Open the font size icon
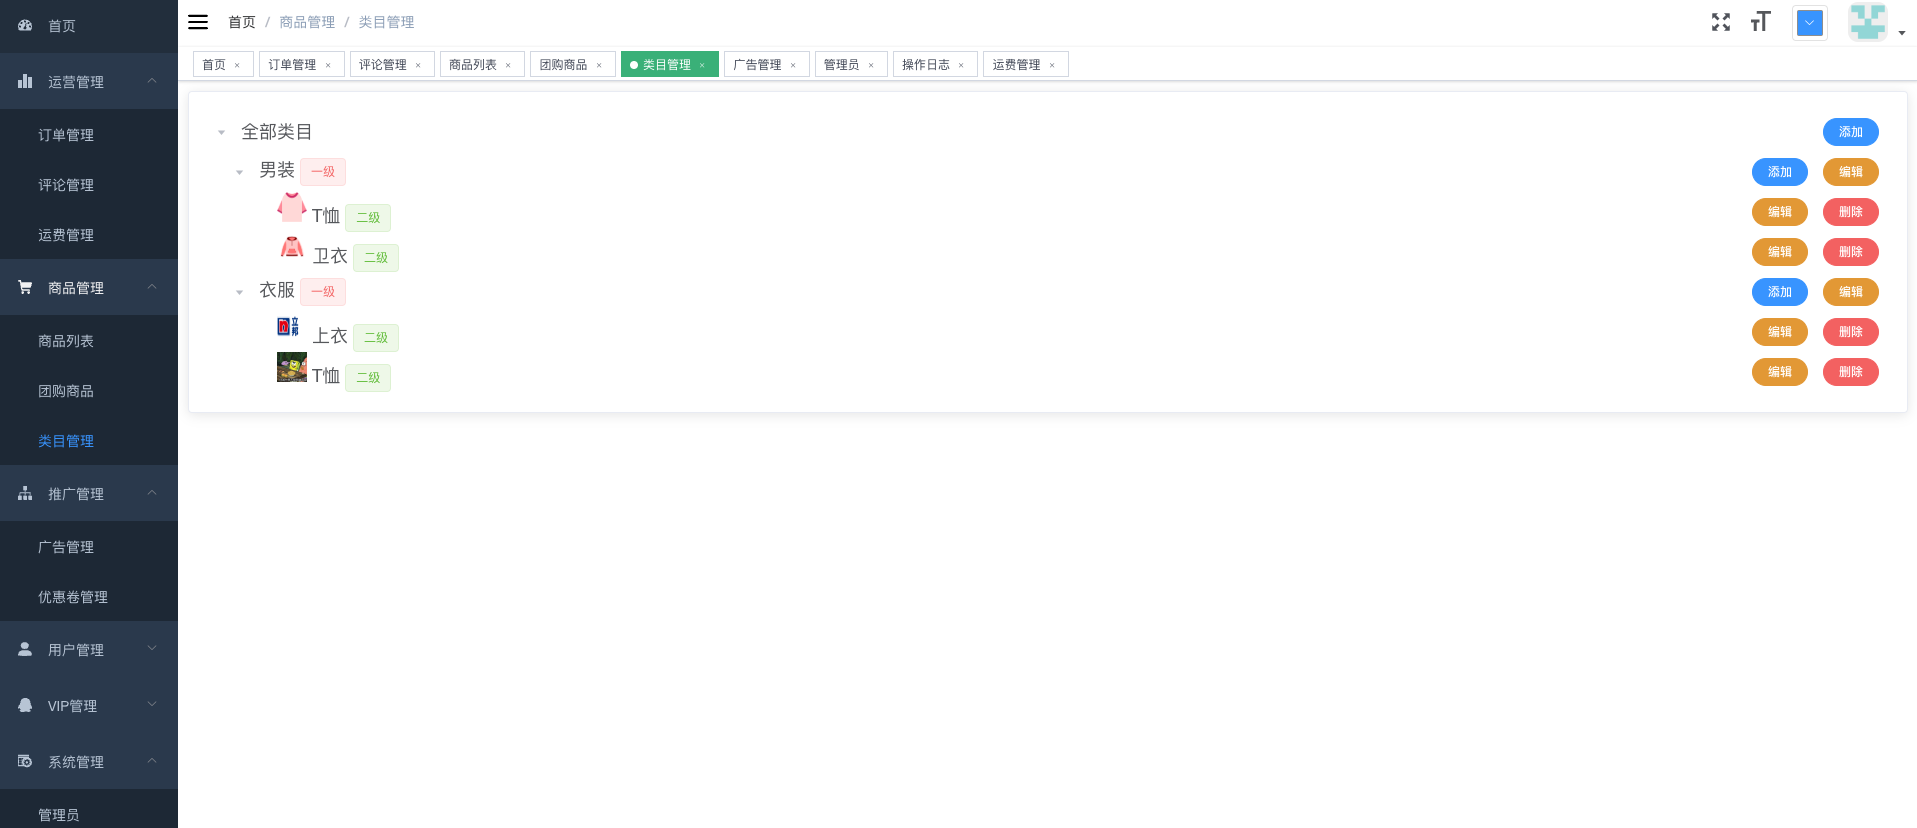The height and width of the screenshot is (828, 1917). point(1760,22)
